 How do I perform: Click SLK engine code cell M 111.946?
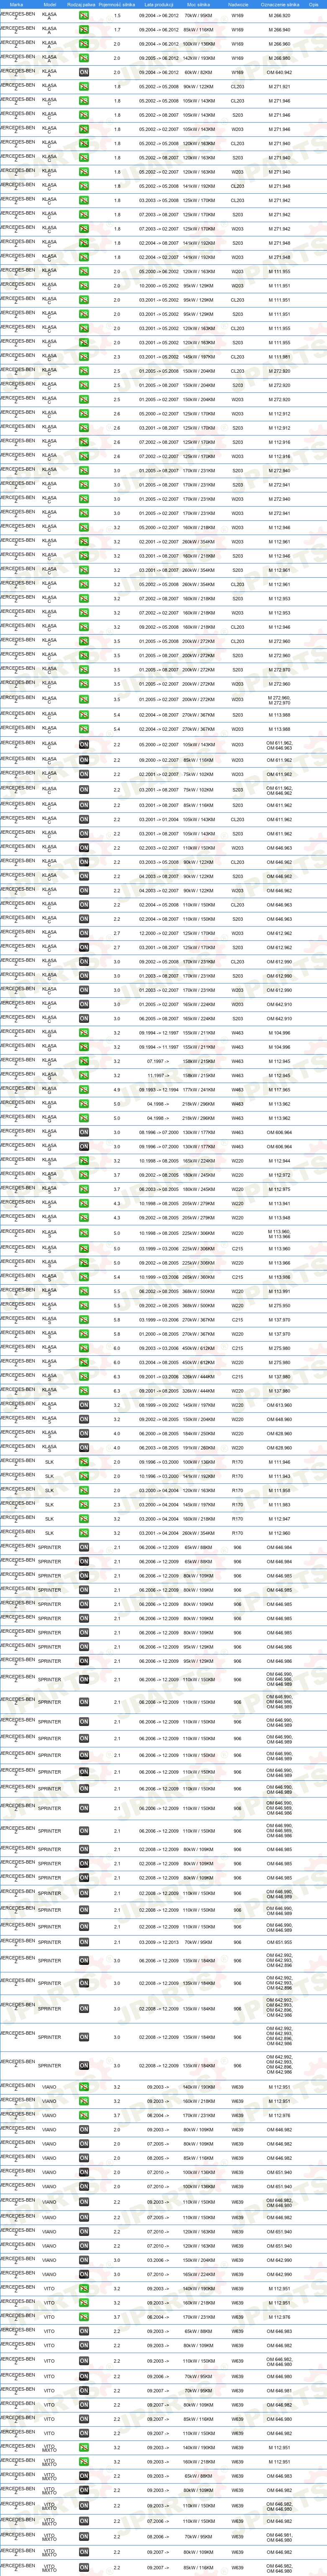point(280,1462)
